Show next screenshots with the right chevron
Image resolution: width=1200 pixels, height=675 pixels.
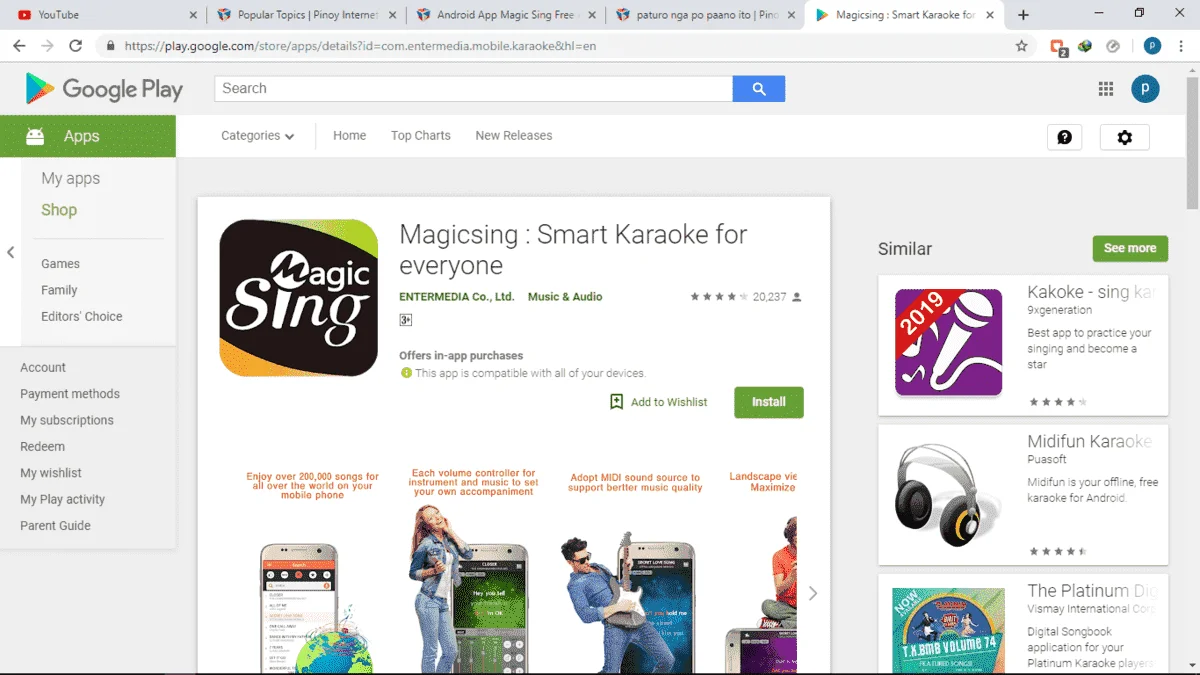coord(812,593)
